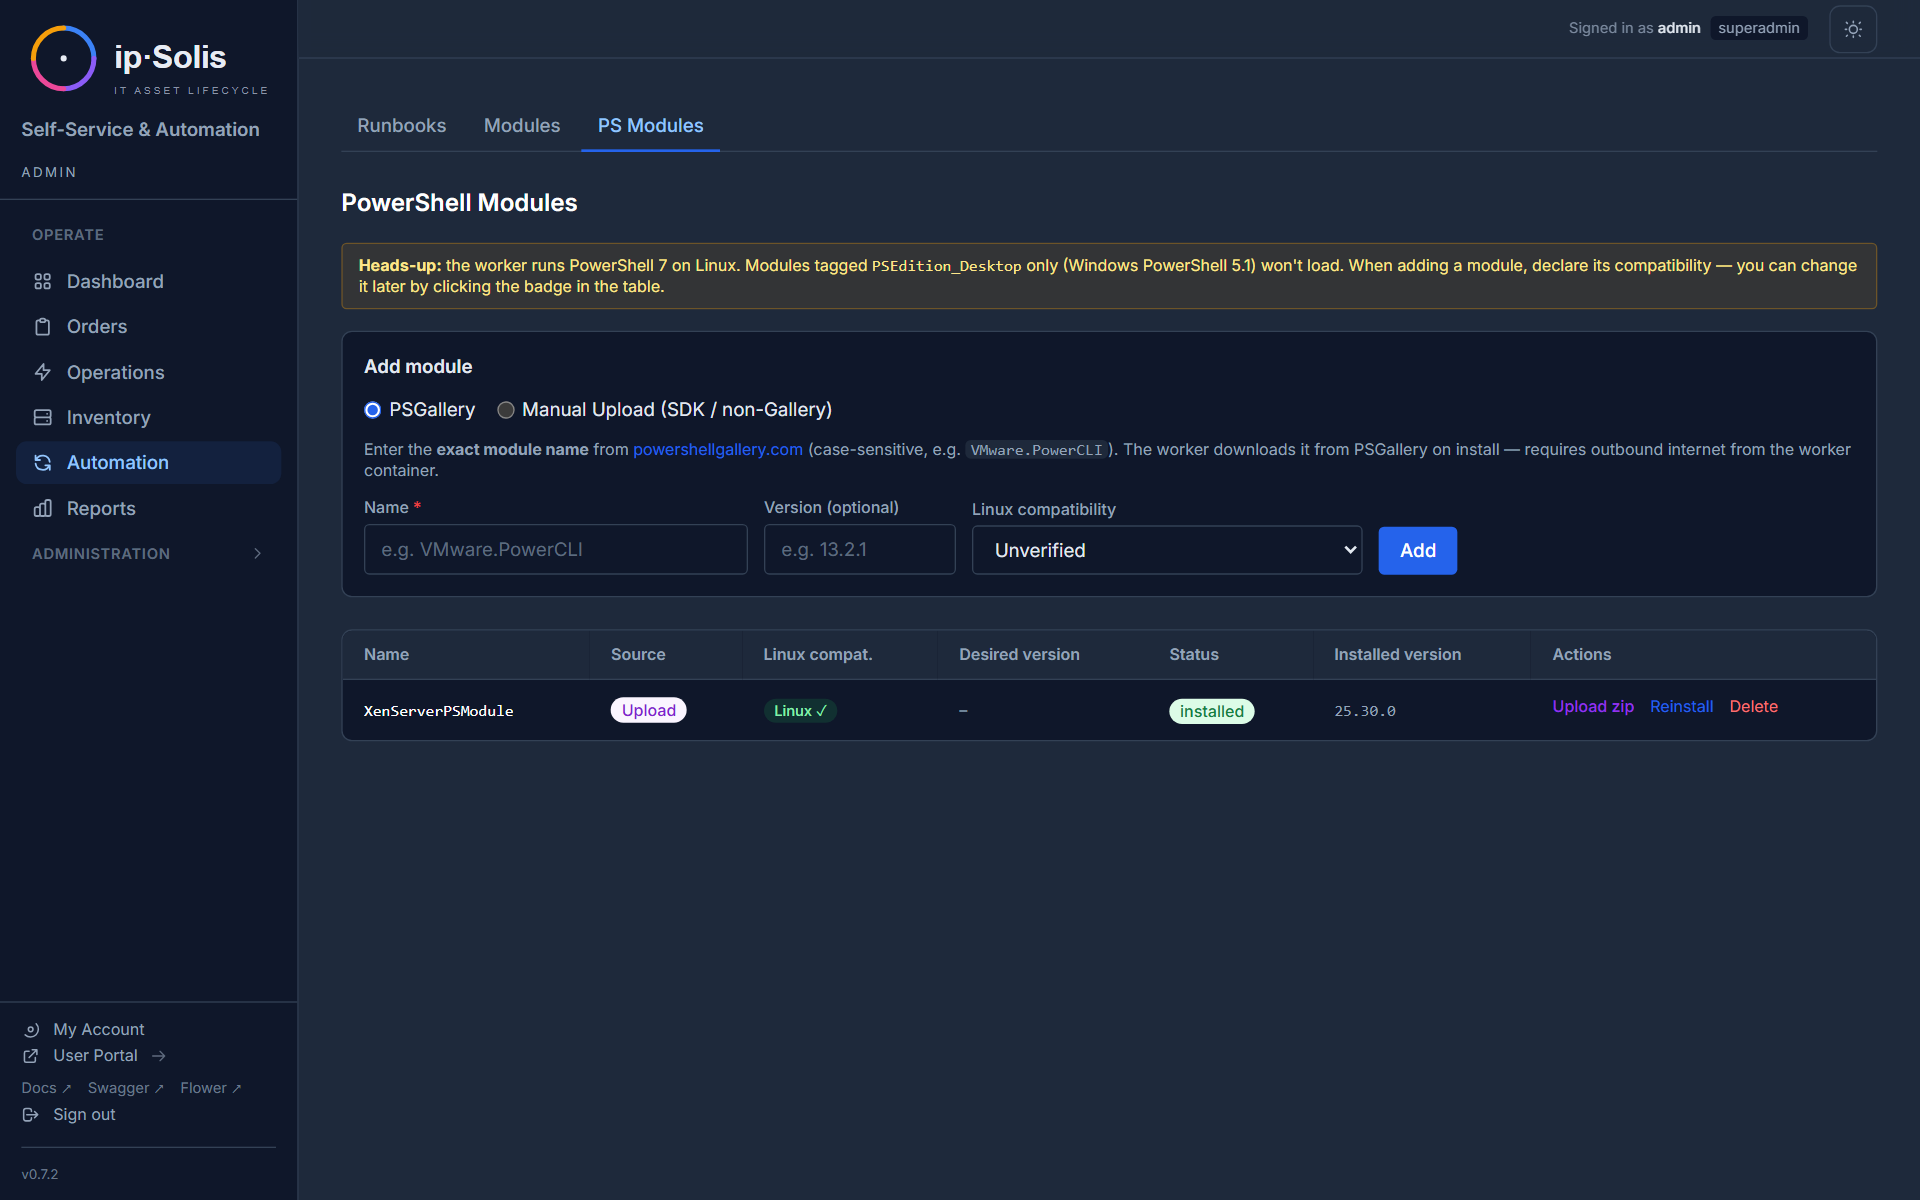Click the installed status badge
1920x1200 pixels.
[1211, 711]
